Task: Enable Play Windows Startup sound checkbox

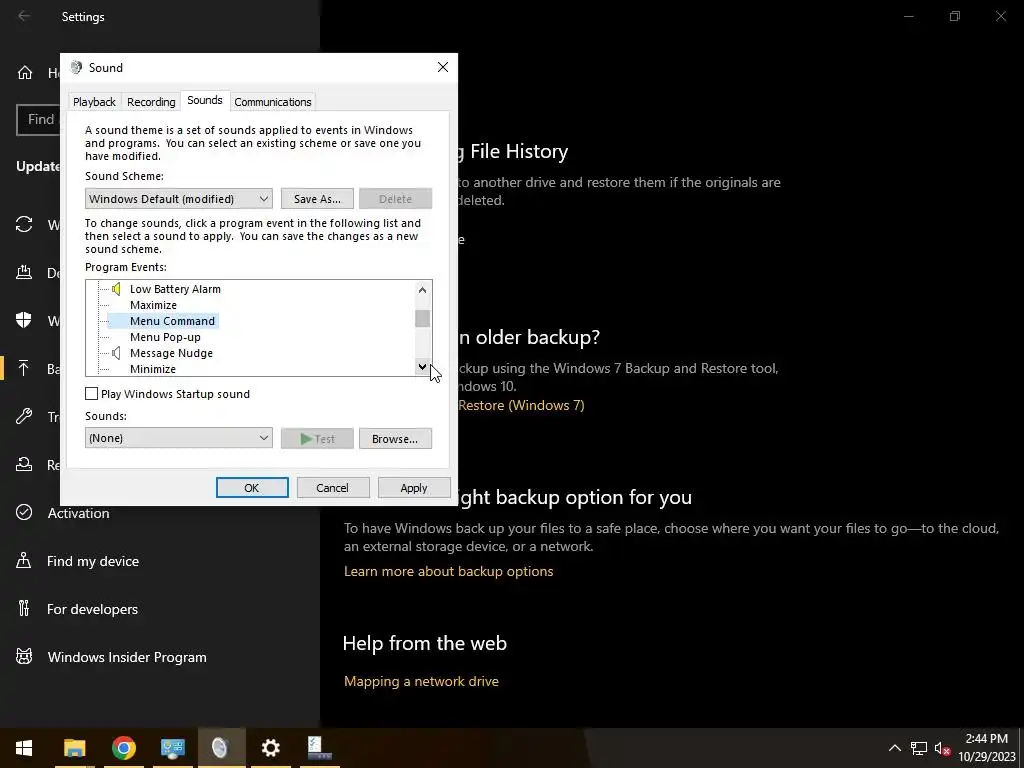Action: click(91, 394)
